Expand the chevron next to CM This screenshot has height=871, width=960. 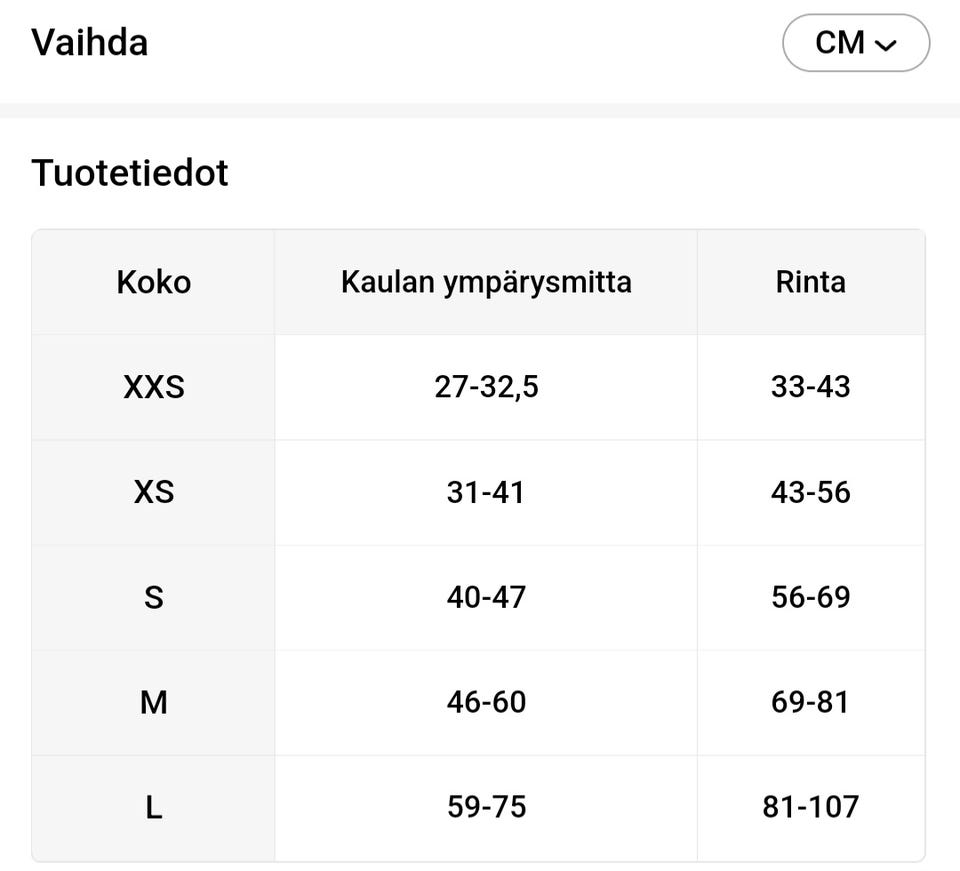(x=884, y=44)
